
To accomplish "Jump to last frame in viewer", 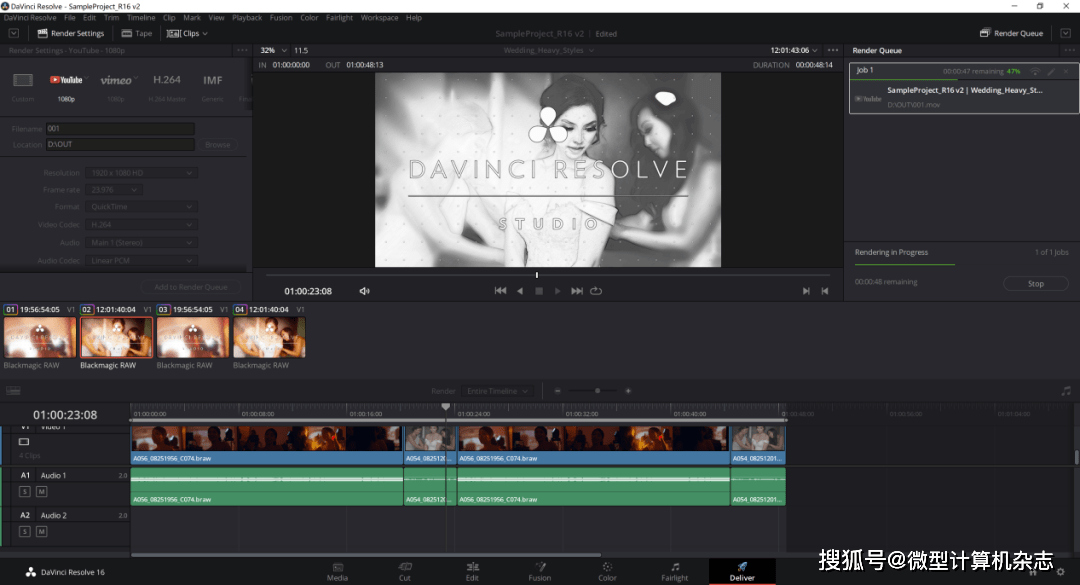I will click(x=577, y=291).
